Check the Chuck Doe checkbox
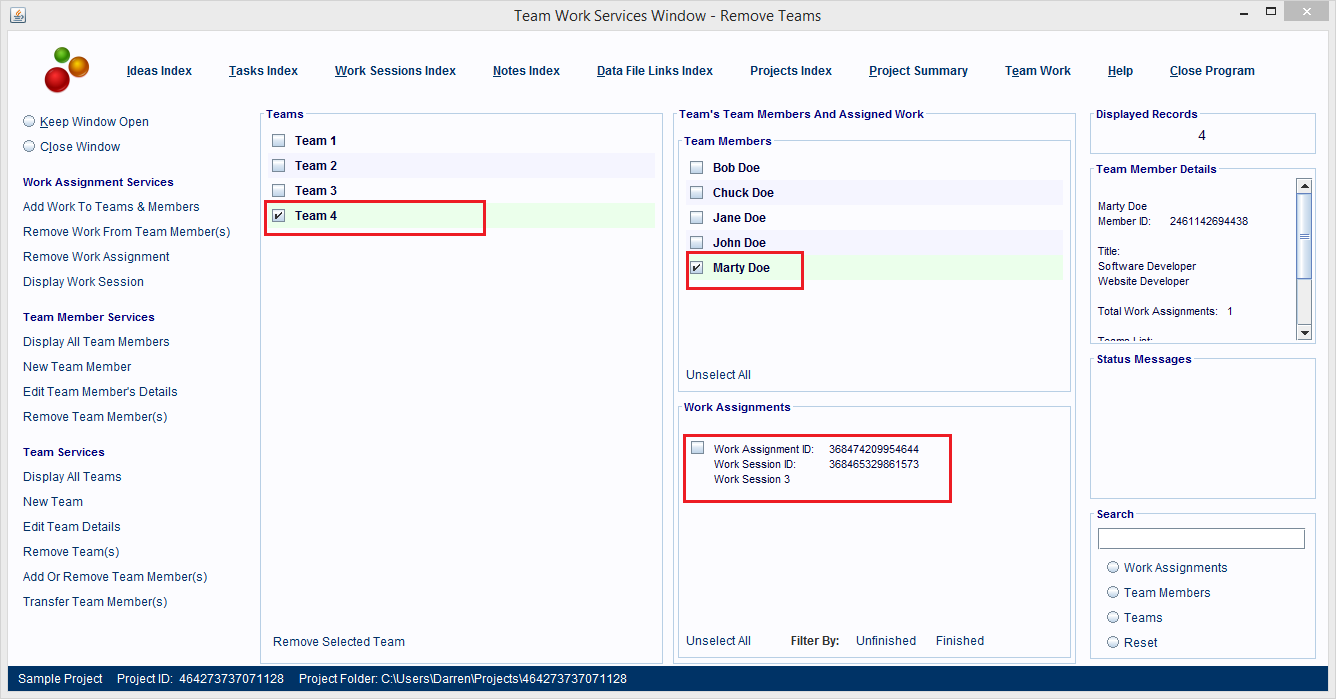 697,193
